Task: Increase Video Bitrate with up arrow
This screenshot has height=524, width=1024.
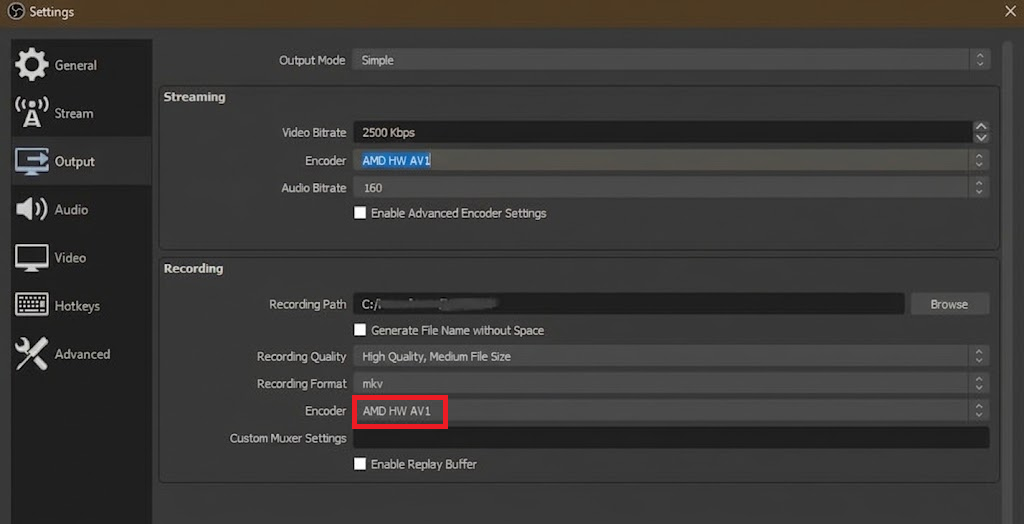Action: click(x=980, y=127)
